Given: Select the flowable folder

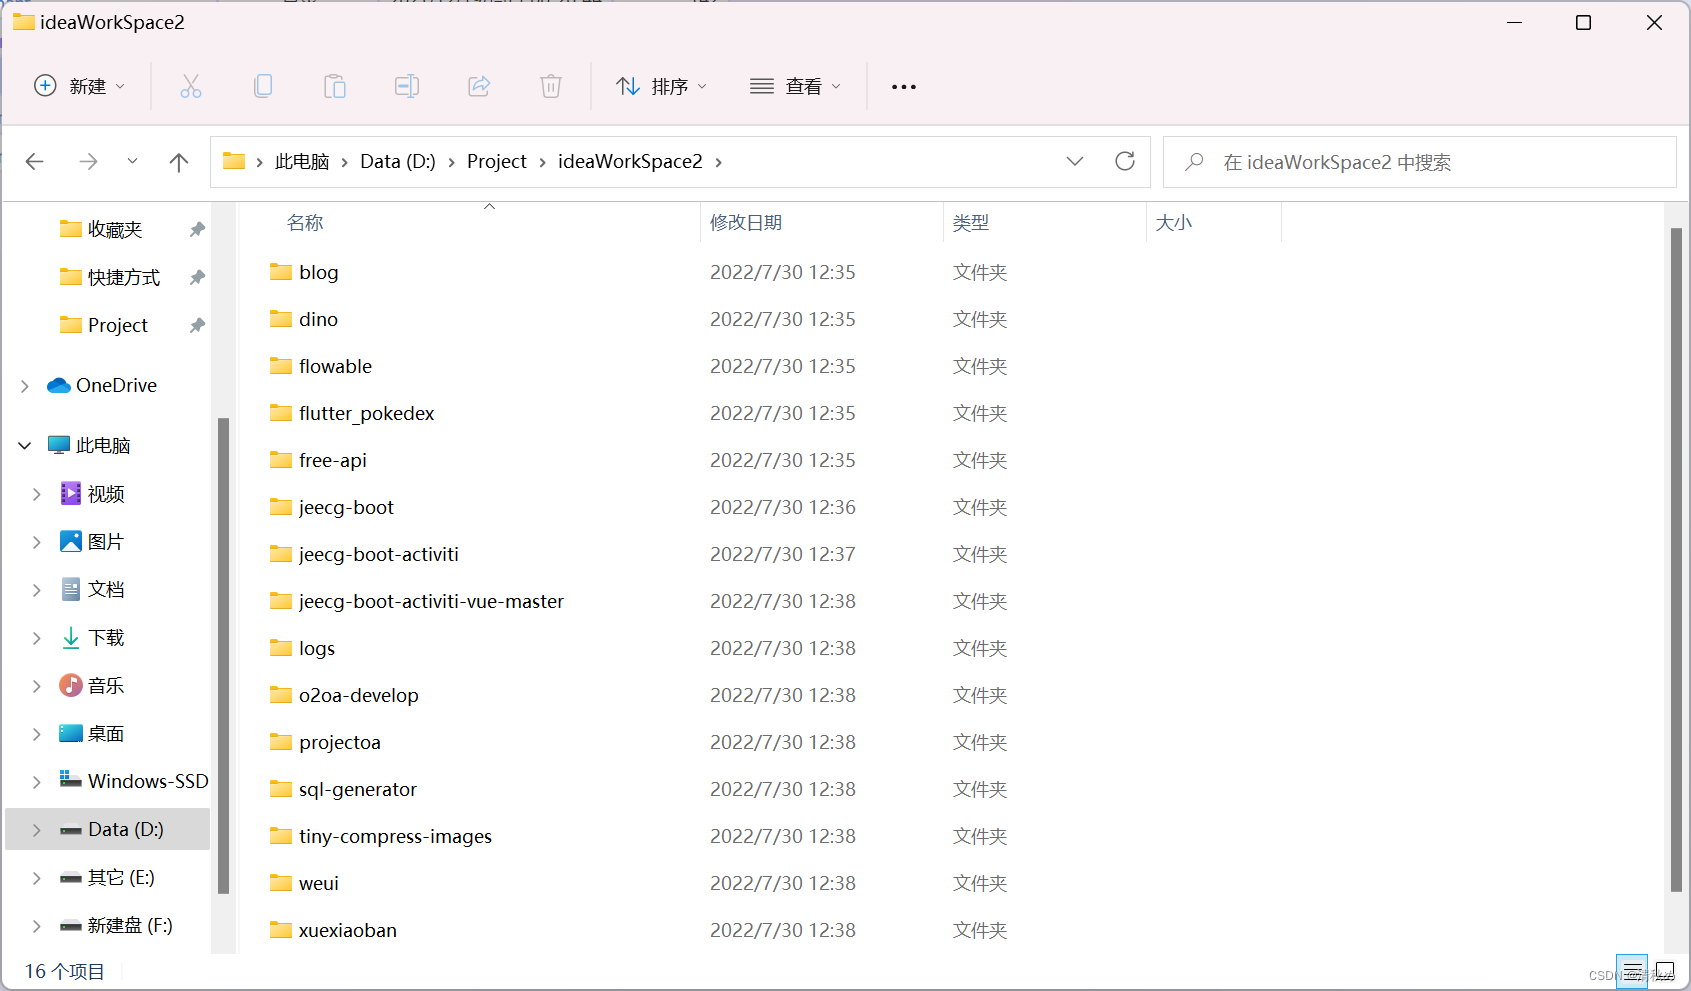Looking at the screenshot, I should 335,366.
